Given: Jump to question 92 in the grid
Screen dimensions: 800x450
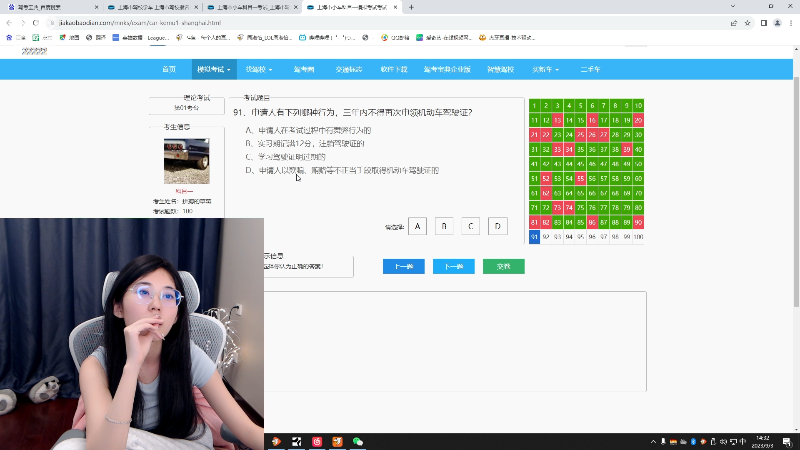Looking at the screenshot, I should (x=546, y=237).
